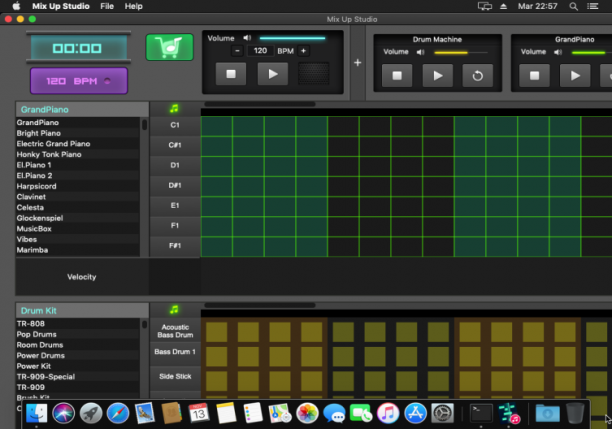Click the E1 note key
Screen dimensions: 612x429
click(x=175, y=205)
